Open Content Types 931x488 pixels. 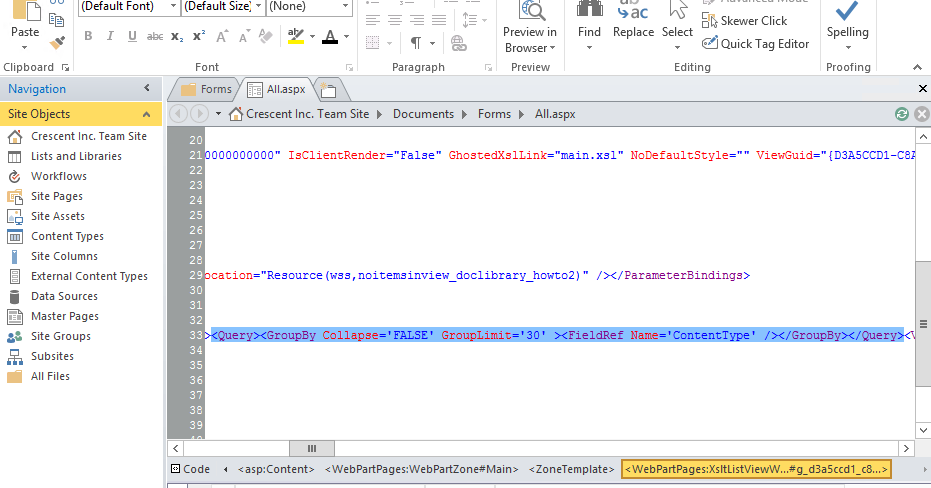click(x=55, y=236)
